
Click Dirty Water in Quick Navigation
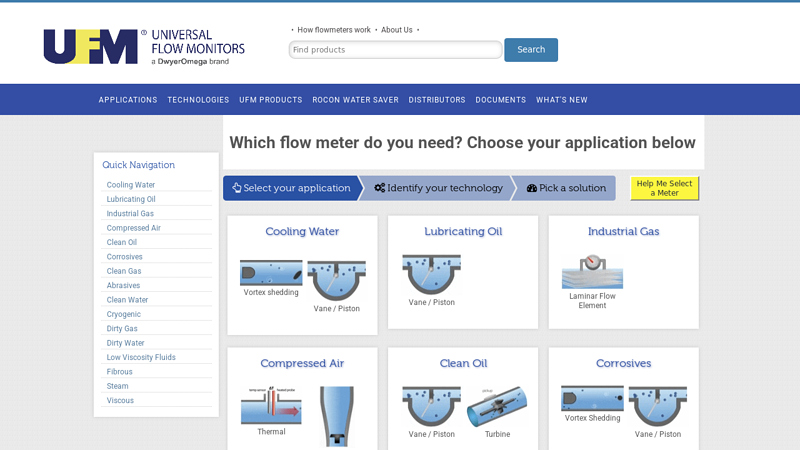(126, 343)
